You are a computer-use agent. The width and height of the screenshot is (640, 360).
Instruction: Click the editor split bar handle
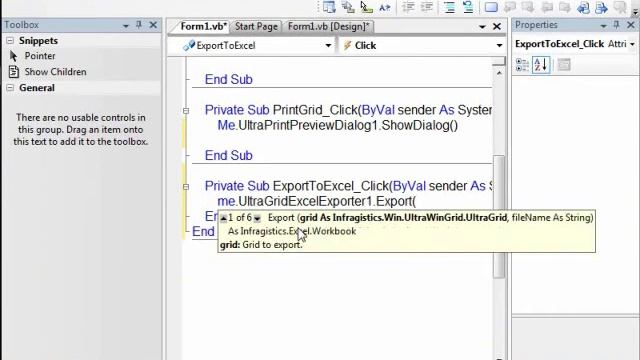[499, 61]
